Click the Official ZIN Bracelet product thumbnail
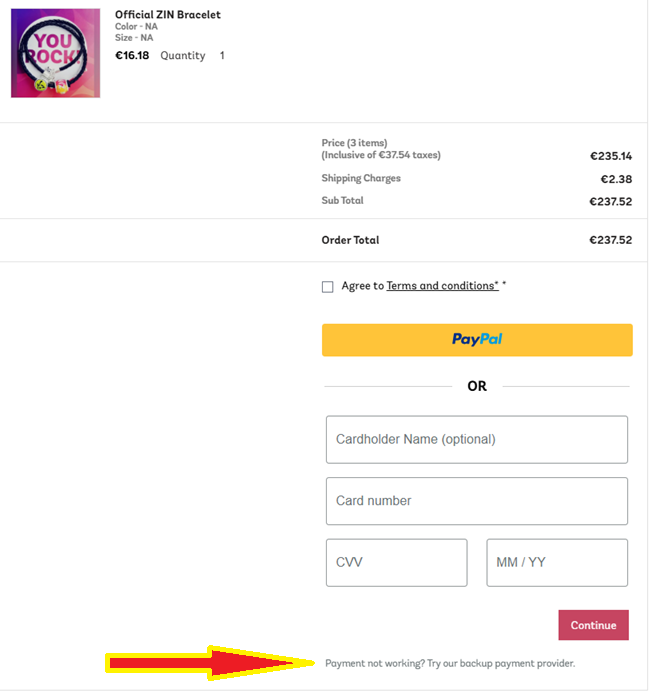Image resolution: width=659 pixels, height=700 pixels. (x=55, y=53)
